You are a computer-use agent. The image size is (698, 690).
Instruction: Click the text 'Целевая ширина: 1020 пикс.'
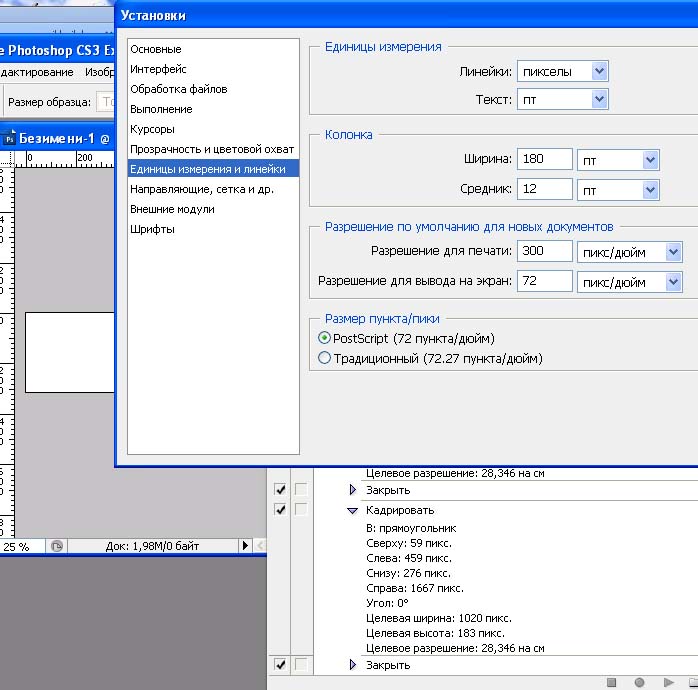[439, 618]
